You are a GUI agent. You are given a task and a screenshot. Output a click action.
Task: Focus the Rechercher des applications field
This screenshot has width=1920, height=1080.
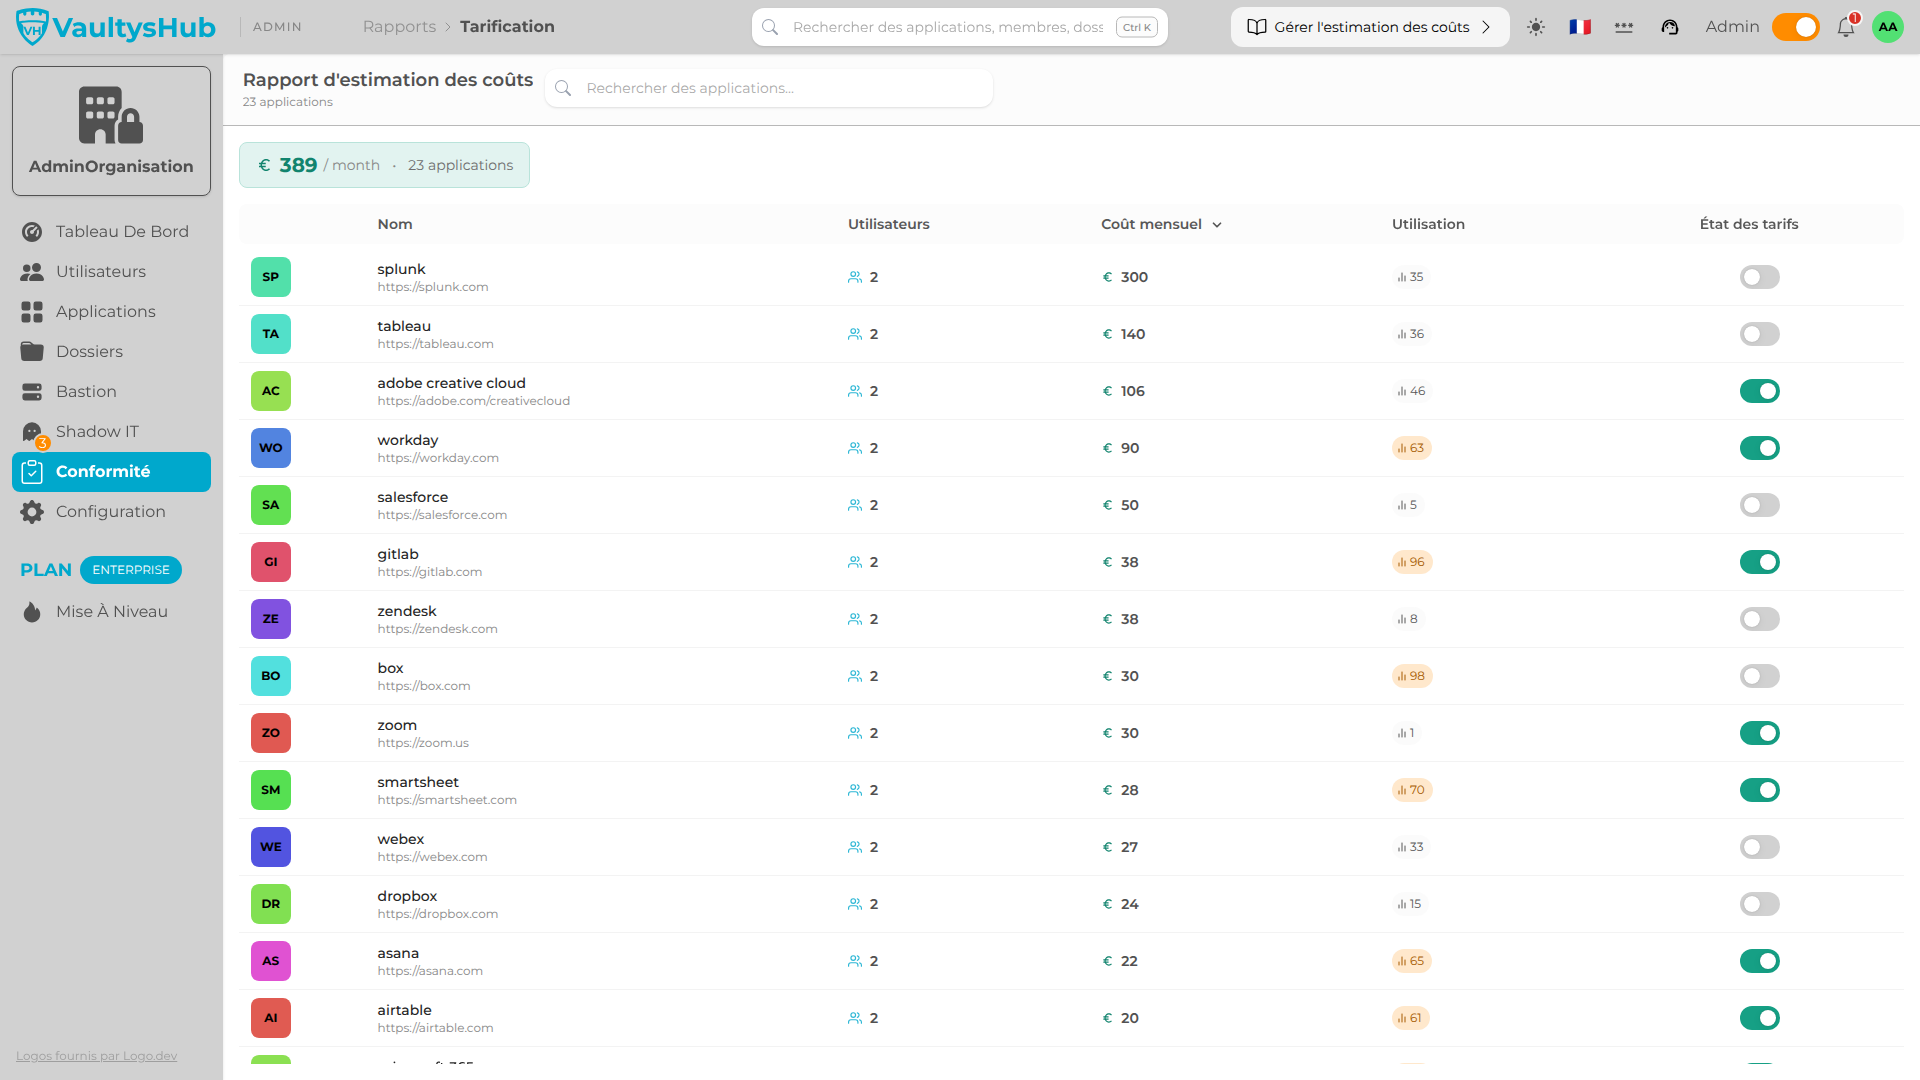click(769, 88)
